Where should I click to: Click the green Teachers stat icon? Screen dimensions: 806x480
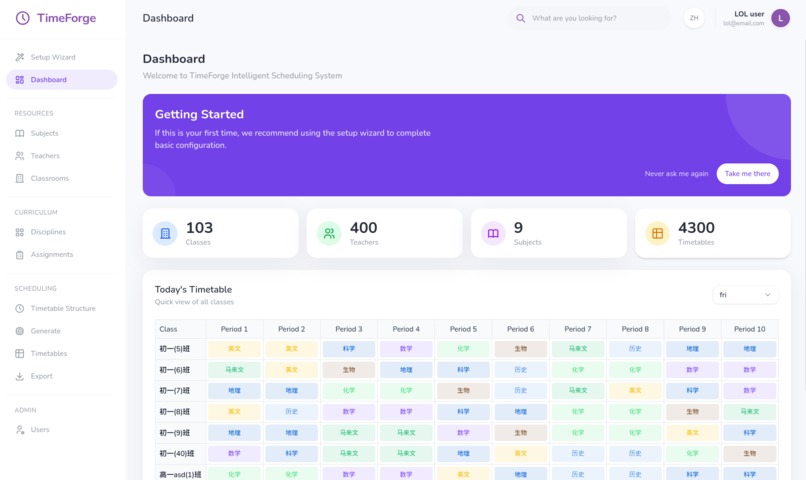tap(329, 233)
